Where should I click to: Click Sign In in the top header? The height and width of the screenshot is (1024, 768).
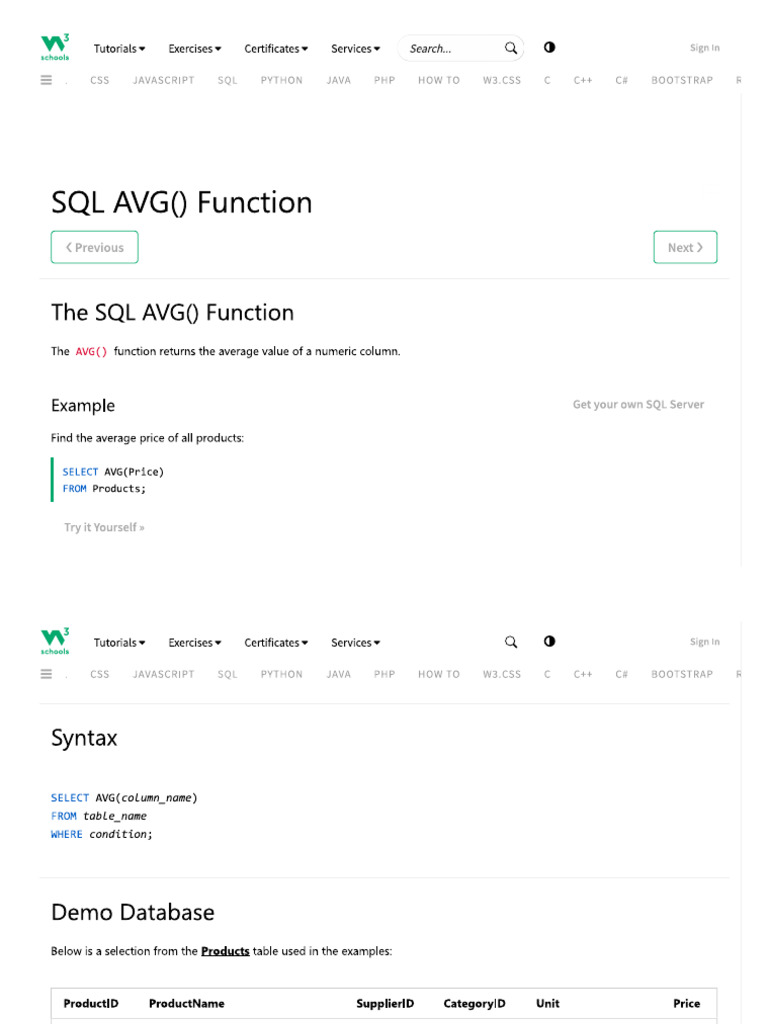point(704,48)
